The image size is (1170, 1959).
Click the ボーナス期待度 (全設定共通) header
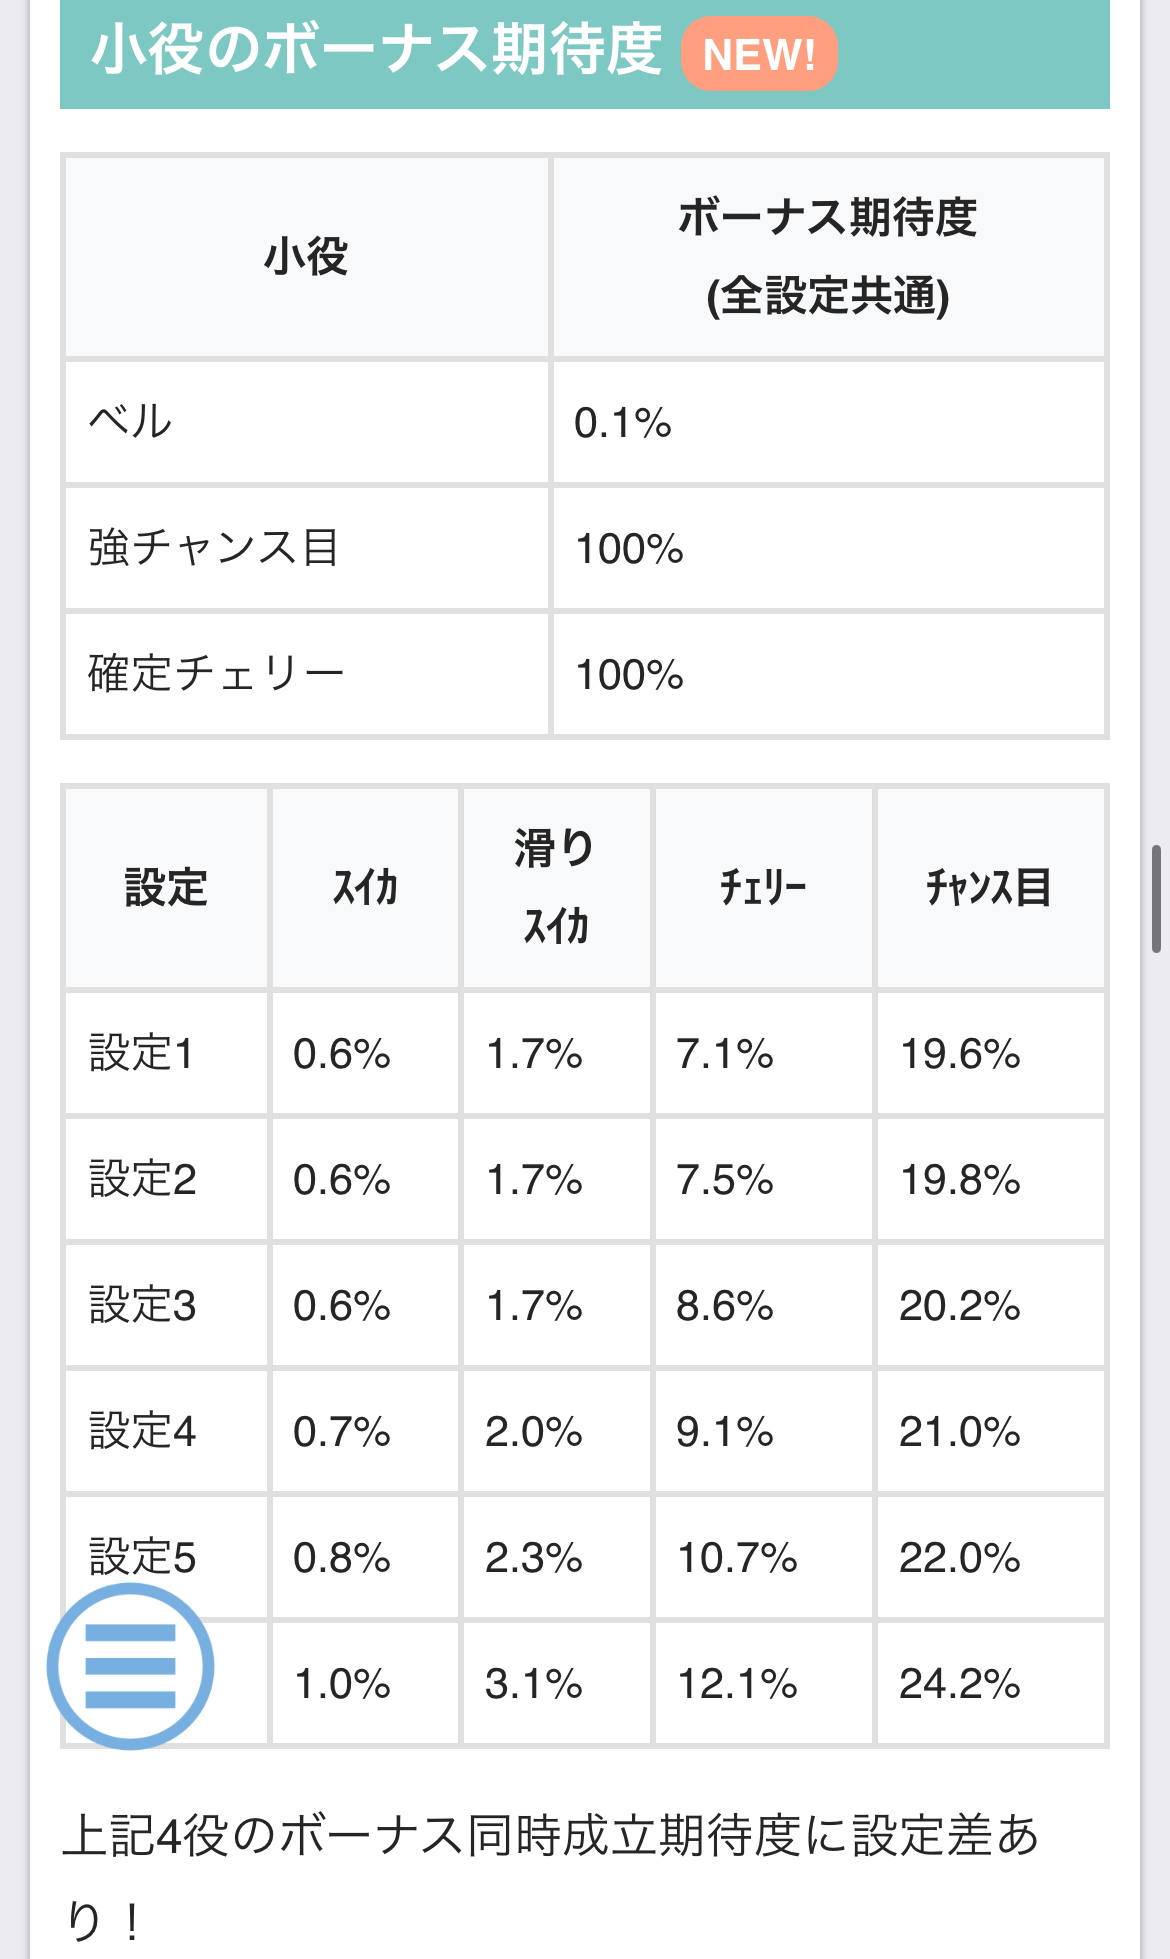(828, 257)
